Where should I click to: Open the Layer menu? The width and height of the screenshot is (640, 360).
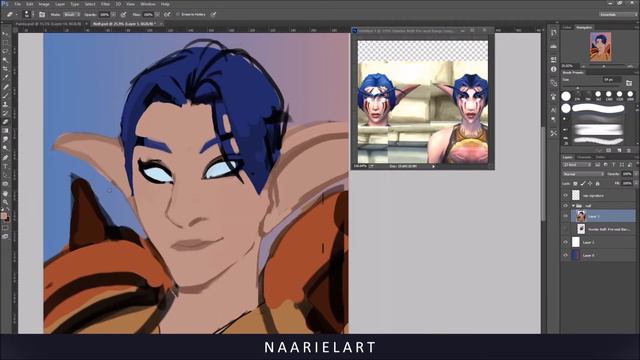(60, 4)
